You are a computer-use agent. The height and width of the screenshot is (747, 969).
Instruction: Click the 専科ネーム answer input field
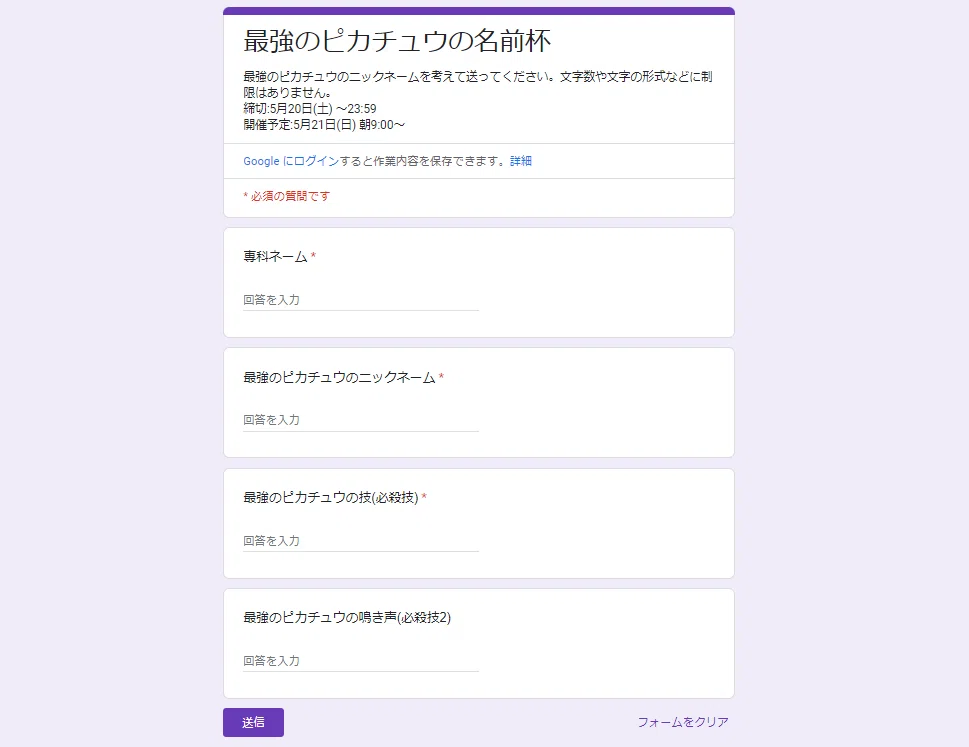361,300
